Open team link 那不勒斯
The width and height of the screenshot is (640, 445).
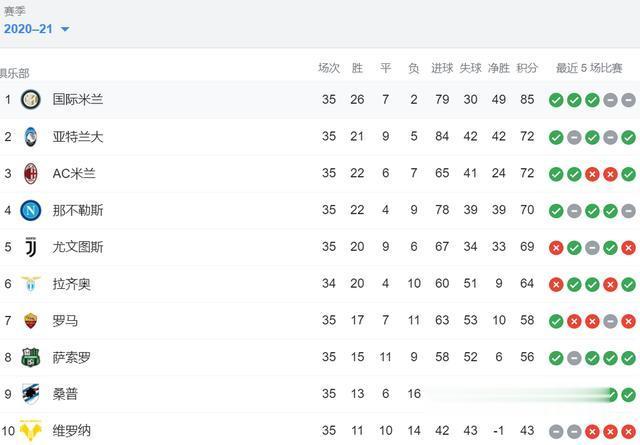[77, 210]
